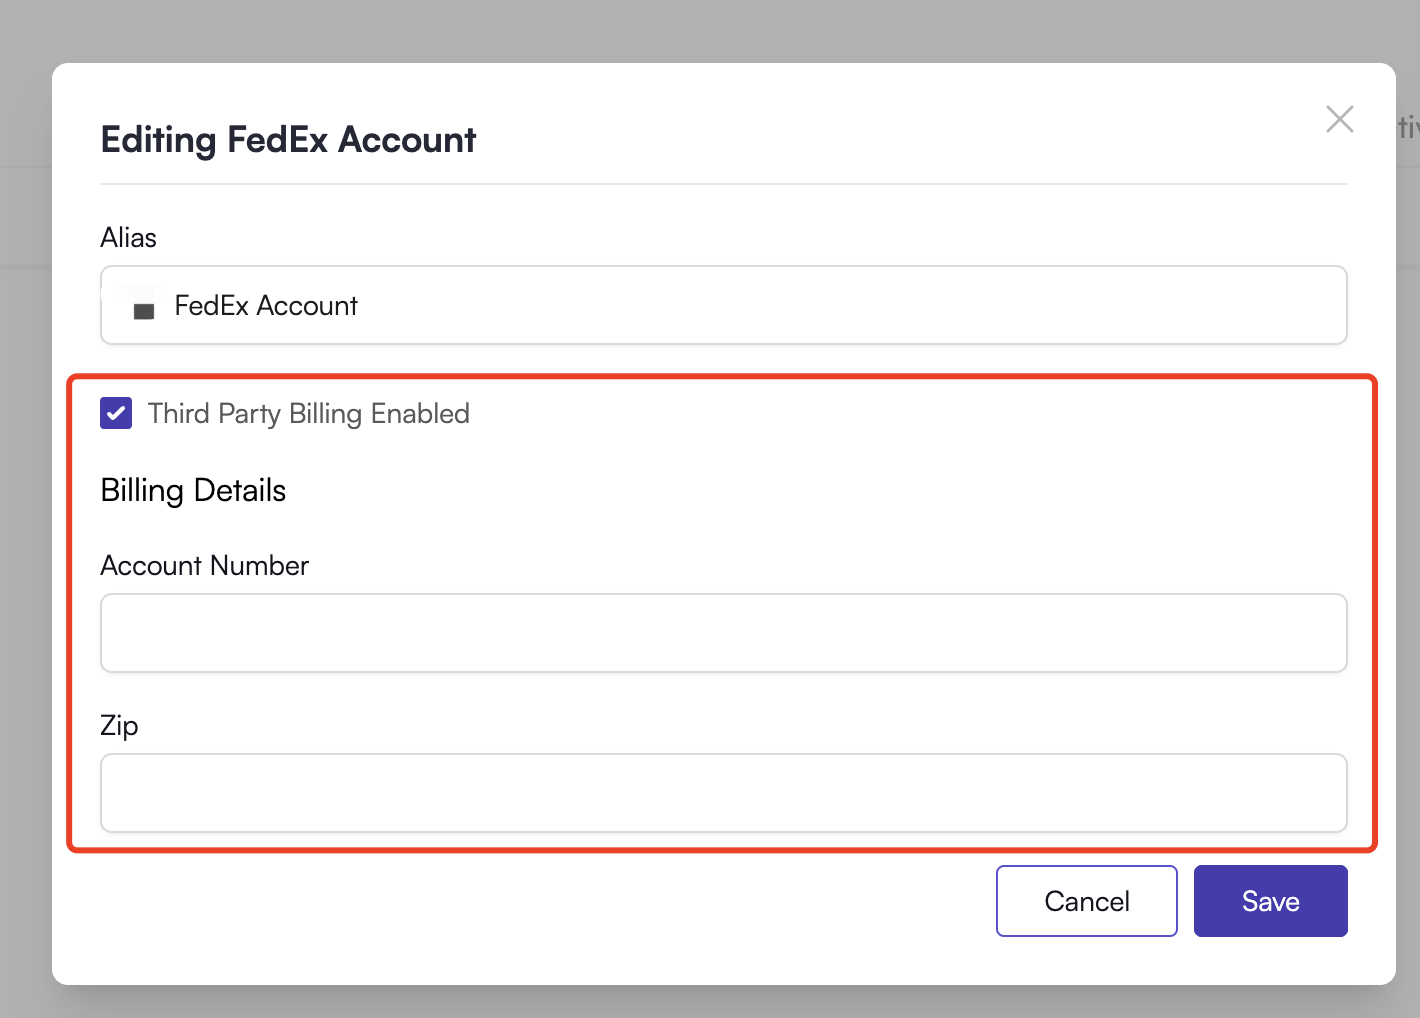Click inside the Account Number field
The height and width of the screenshot is (1018, 1420).
pyautogui.click(x=723, y=633)
